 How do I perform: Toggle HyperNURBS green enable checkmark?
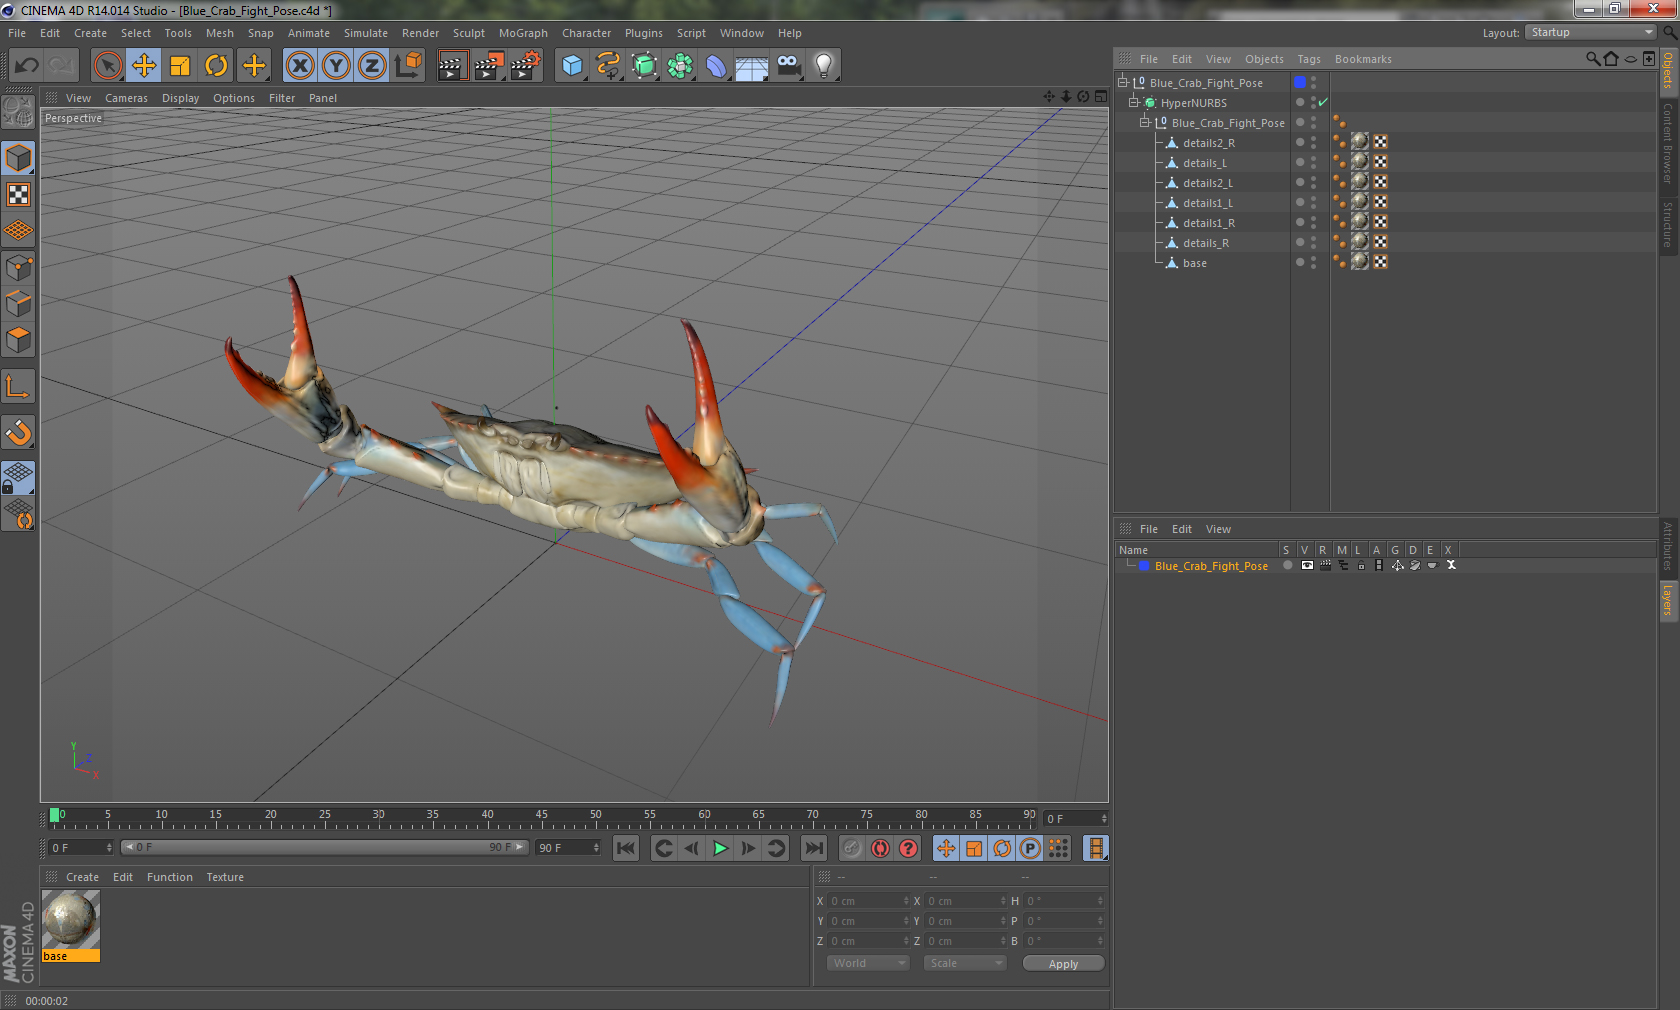1323,102
